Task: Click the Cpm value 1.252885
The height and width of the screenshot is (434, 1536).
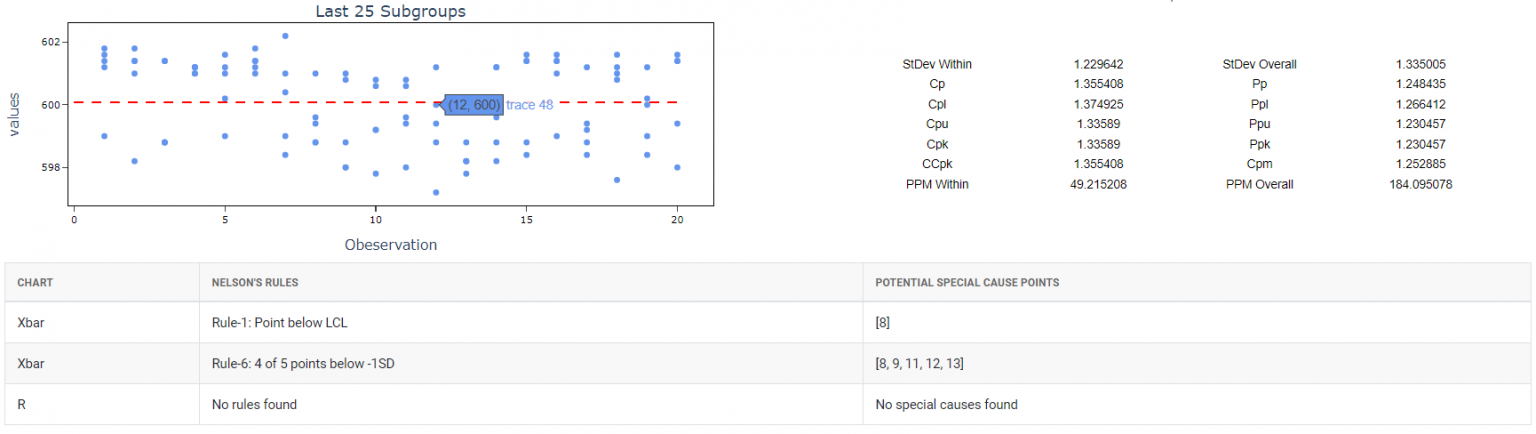Action: [1420, 164]
